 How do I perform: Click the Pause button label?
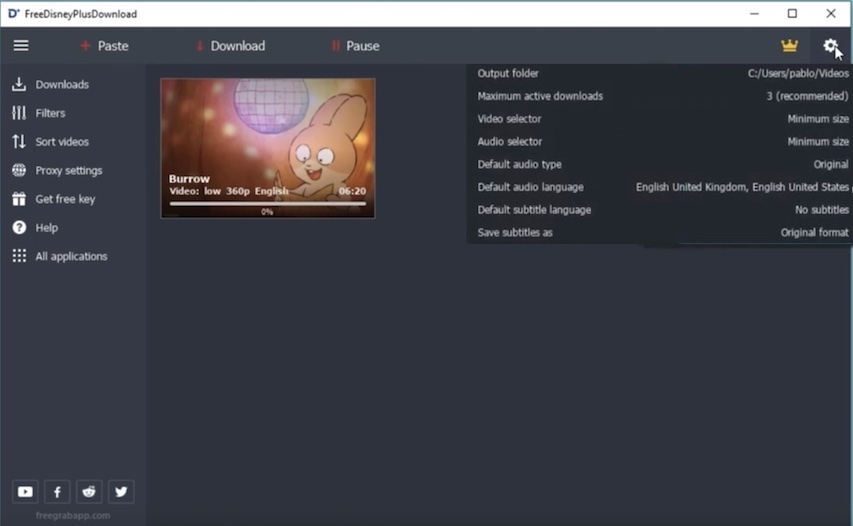coord(363,46)
